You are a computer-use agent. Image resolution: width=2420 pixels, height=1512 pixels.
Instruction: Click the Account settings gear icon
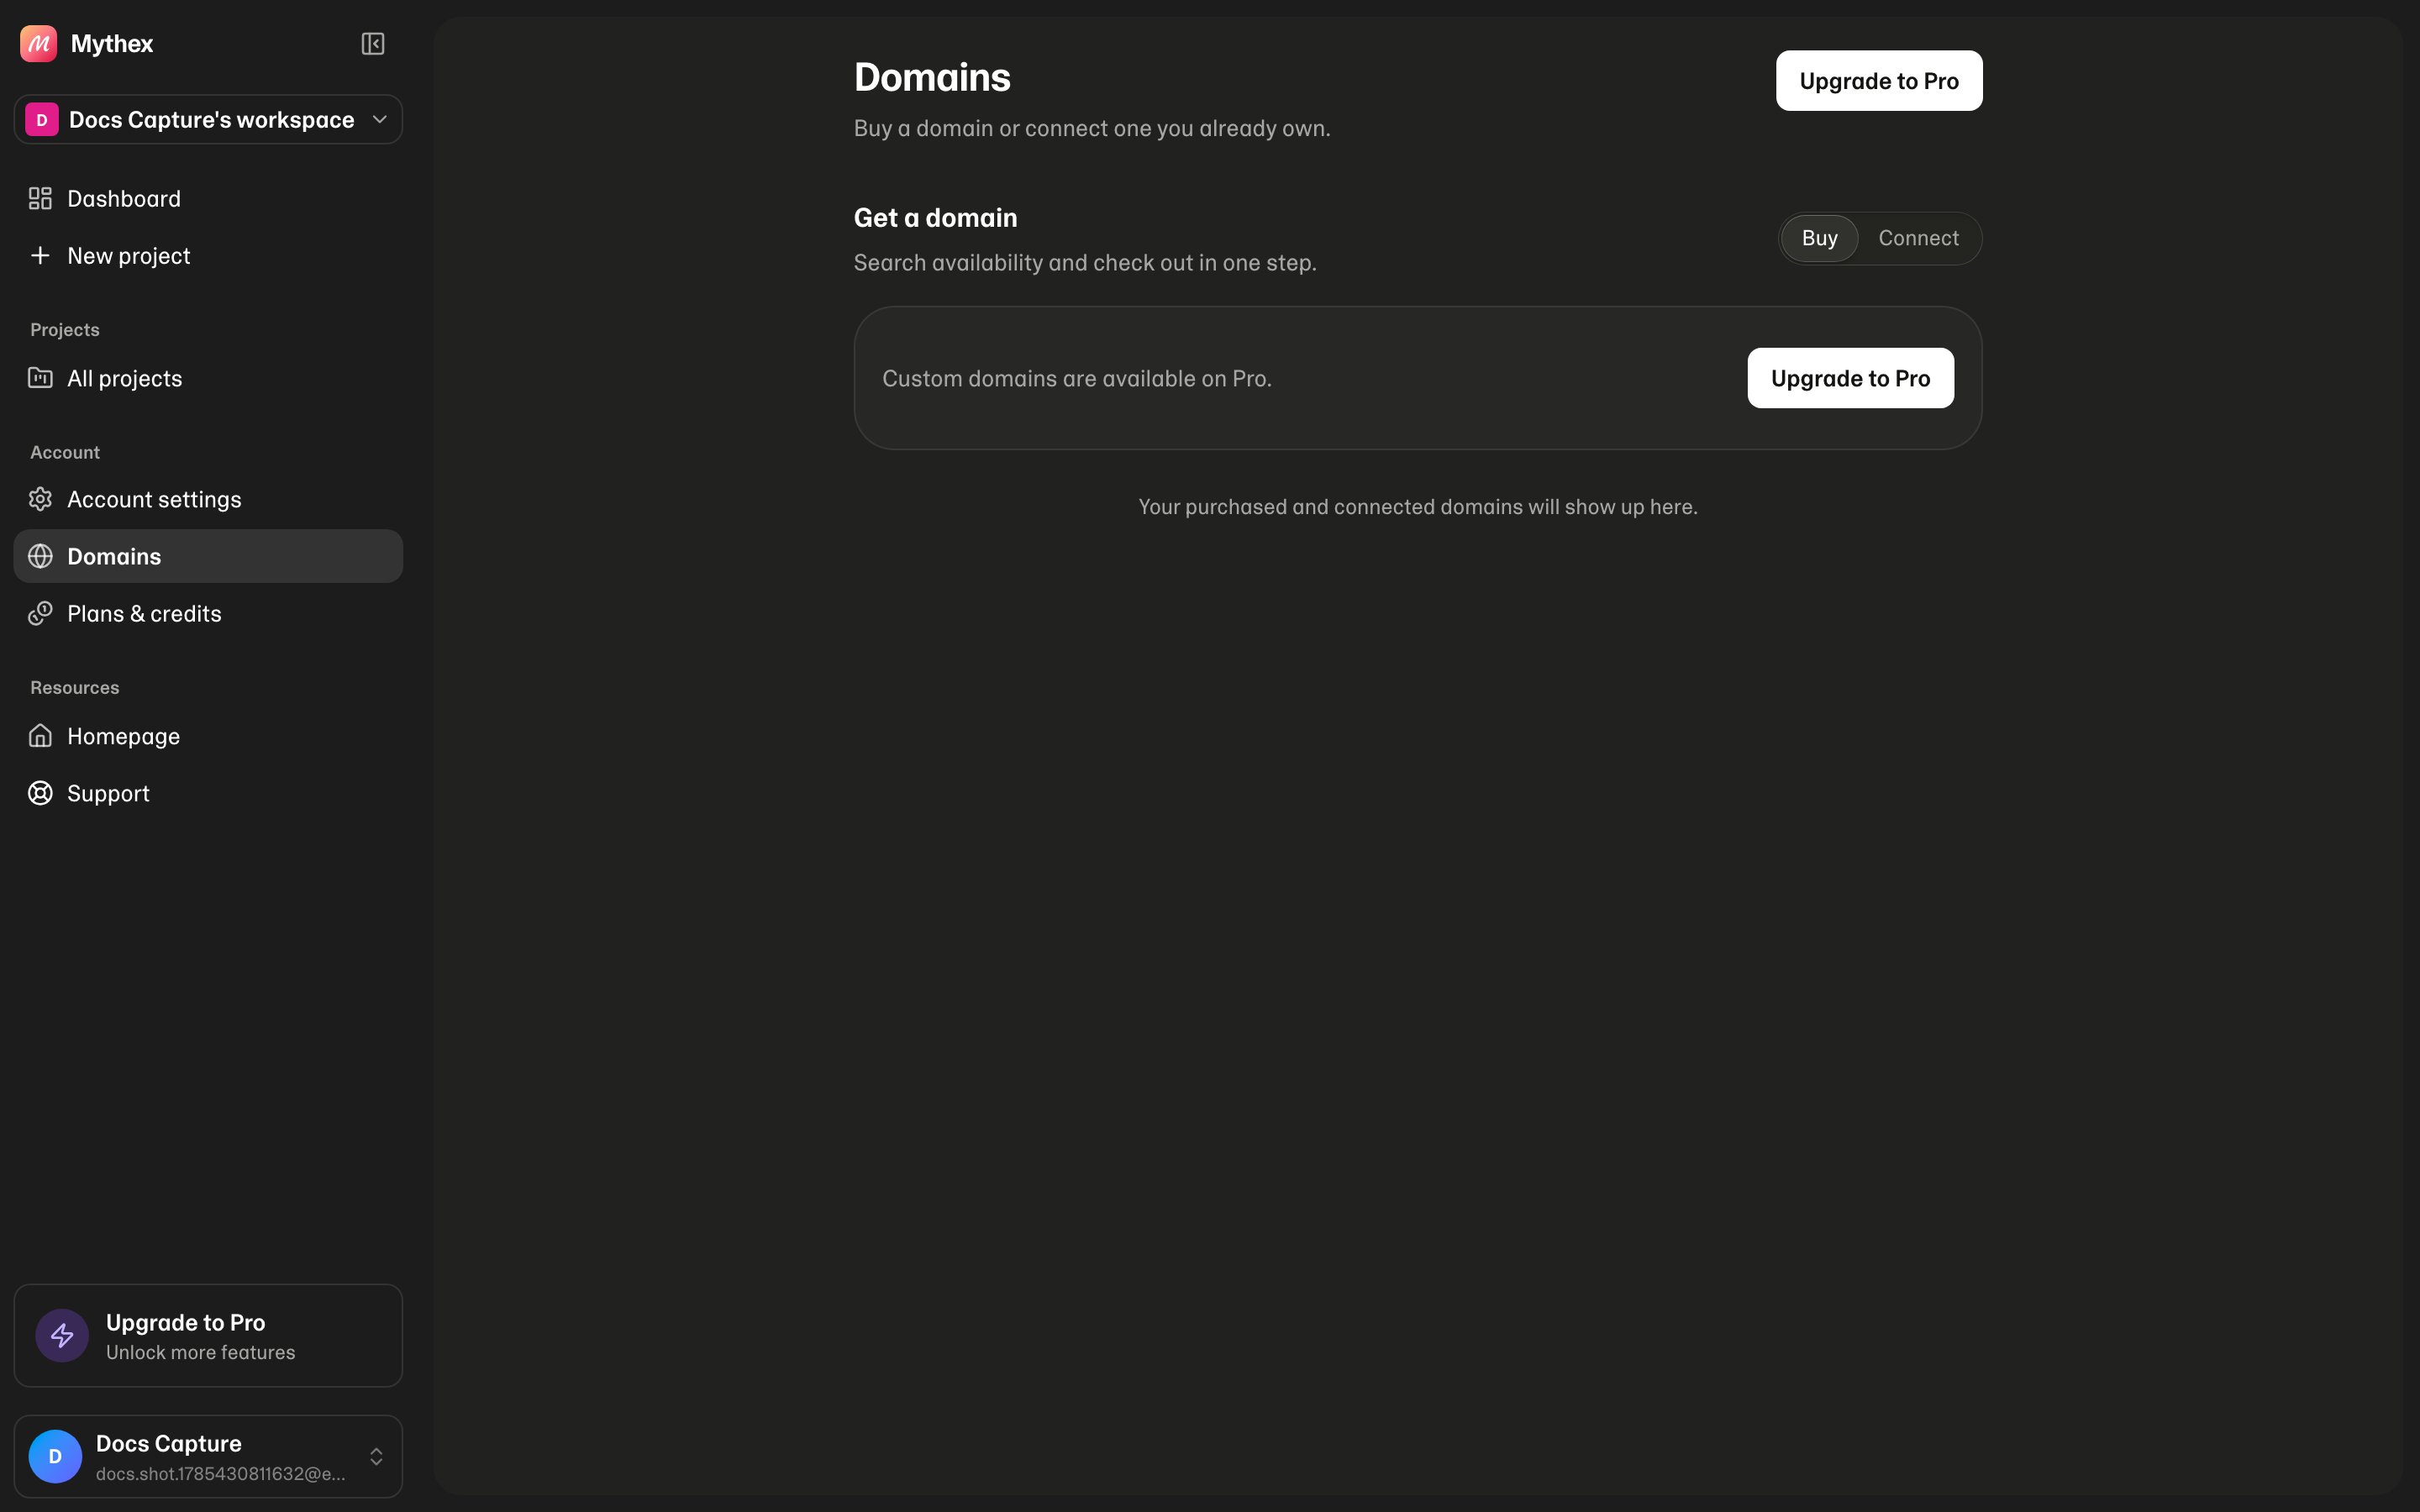[x=40, y=499]
